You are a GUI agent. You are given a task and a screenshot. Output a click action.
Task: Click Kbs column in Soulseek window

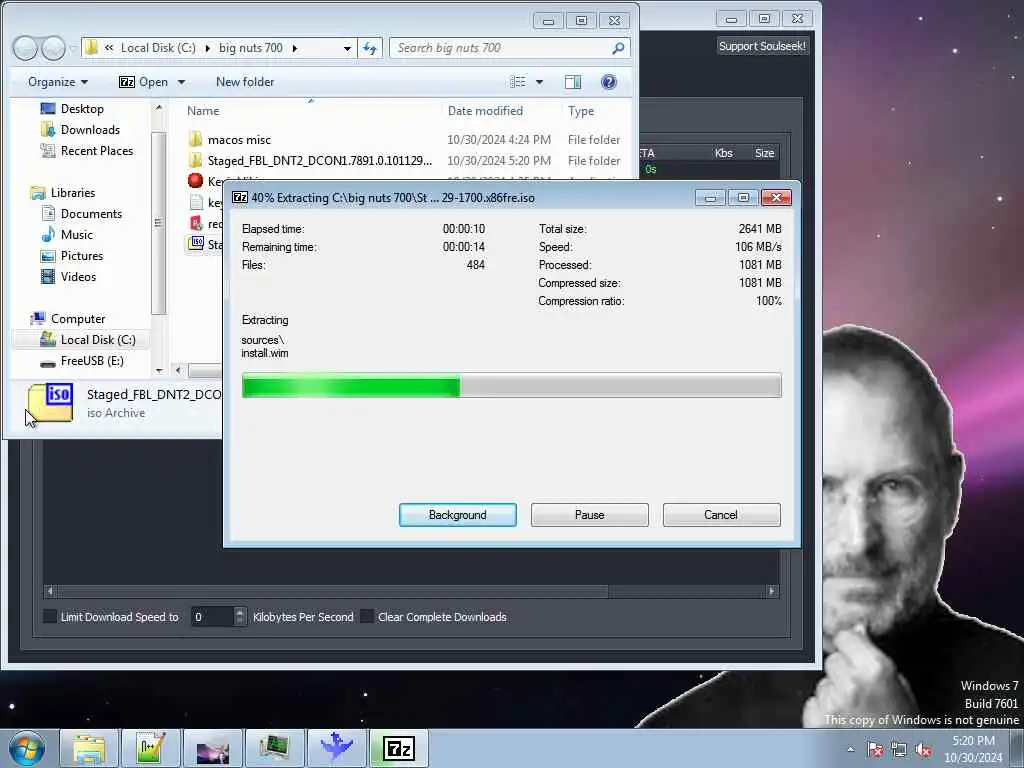click(724, 153)
